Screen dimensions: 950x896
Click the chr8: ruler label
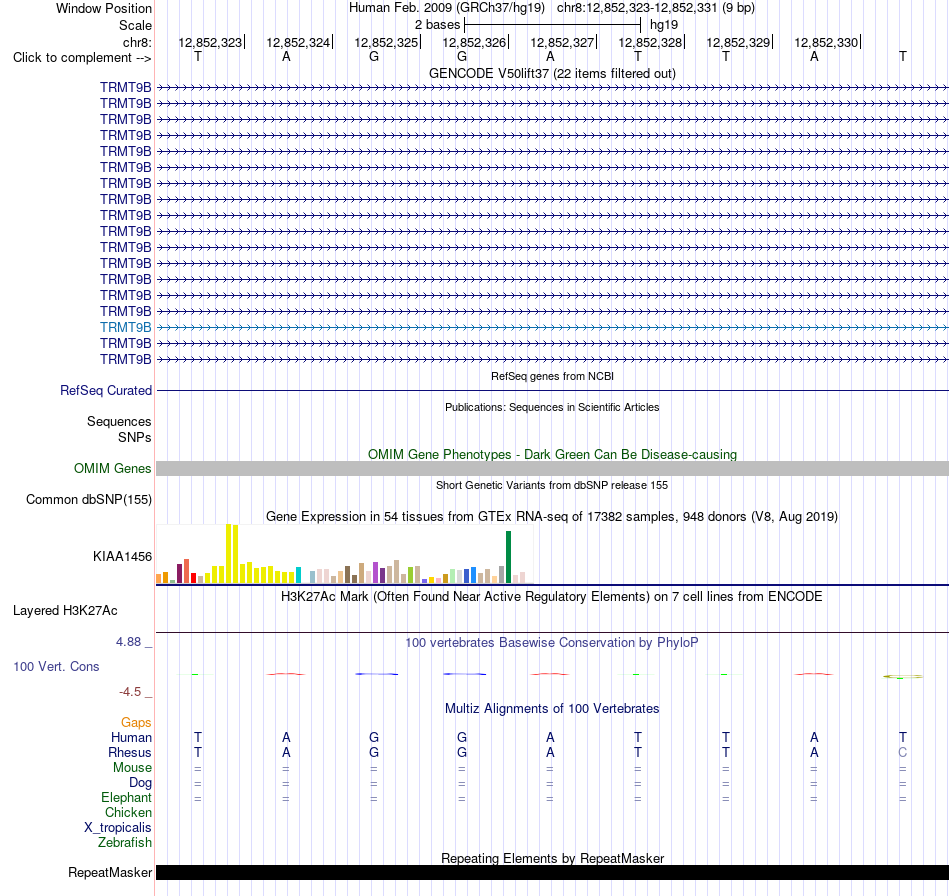(137, 42)
